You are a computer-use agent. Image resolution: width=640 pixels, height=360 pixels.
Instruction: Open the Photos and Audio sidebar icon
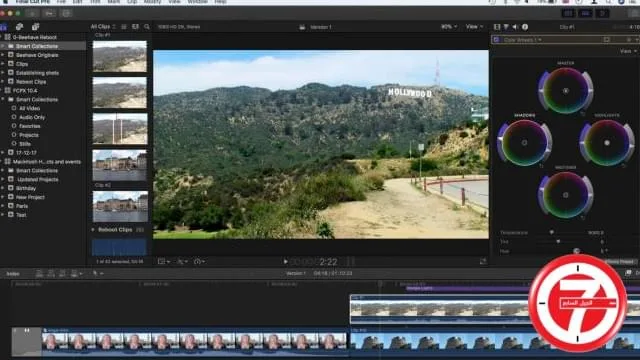(19, 27)
